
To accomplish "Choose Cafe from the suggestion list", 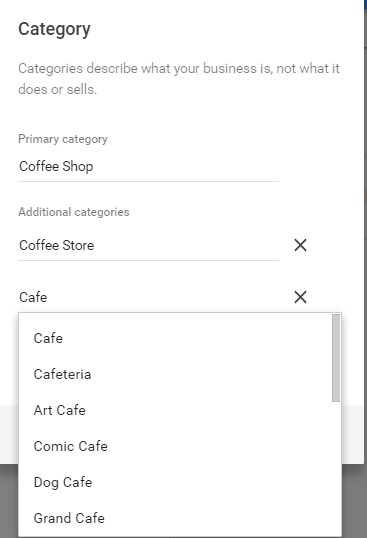I will (x=175, y=338).
